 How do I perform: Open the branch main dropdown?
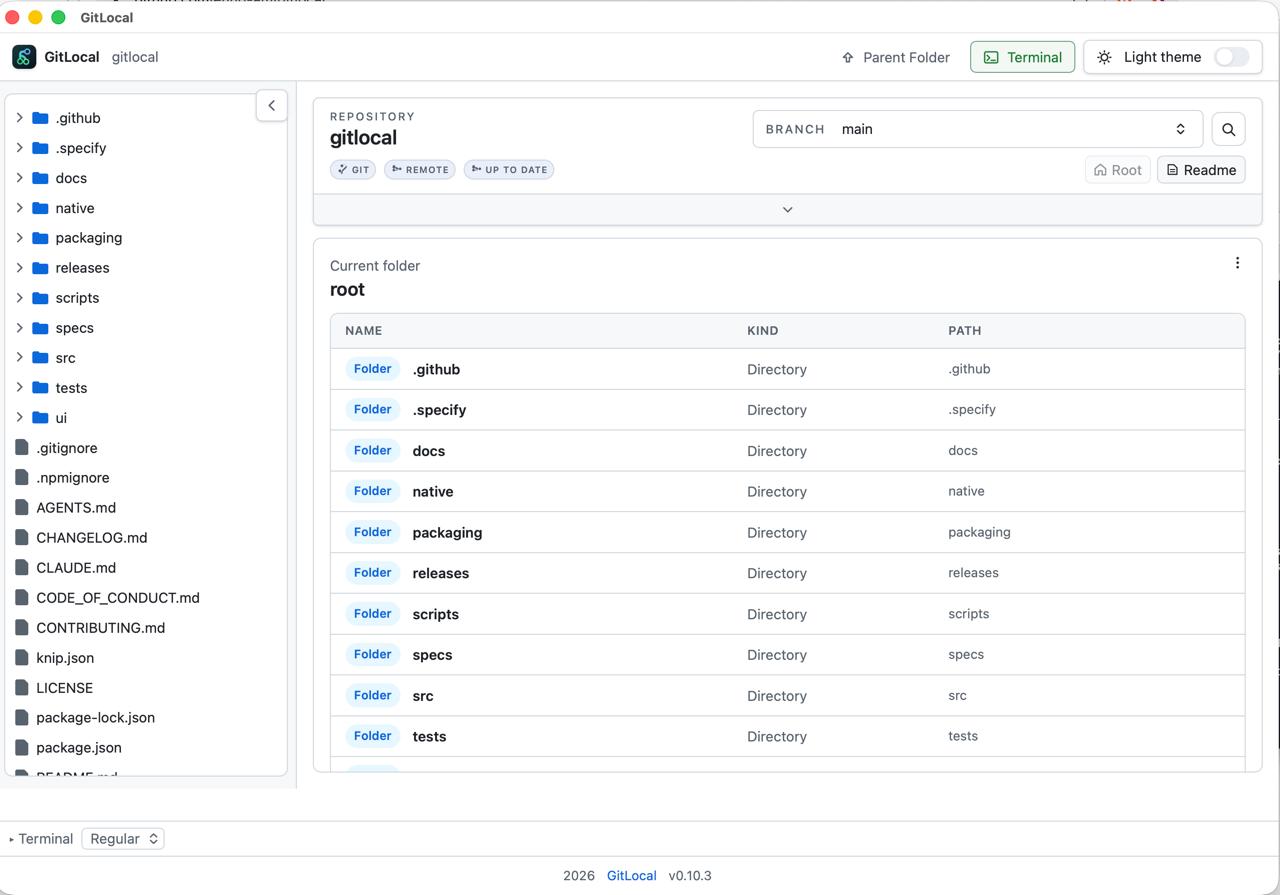977,129
